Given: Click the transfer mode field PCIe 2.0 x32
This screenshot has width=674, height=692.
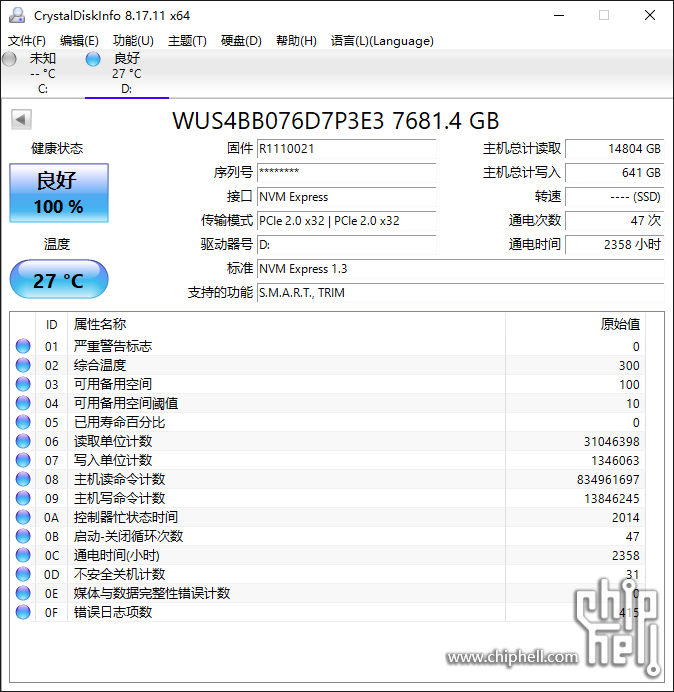Looking at the screenshot, I should (346, 220).
